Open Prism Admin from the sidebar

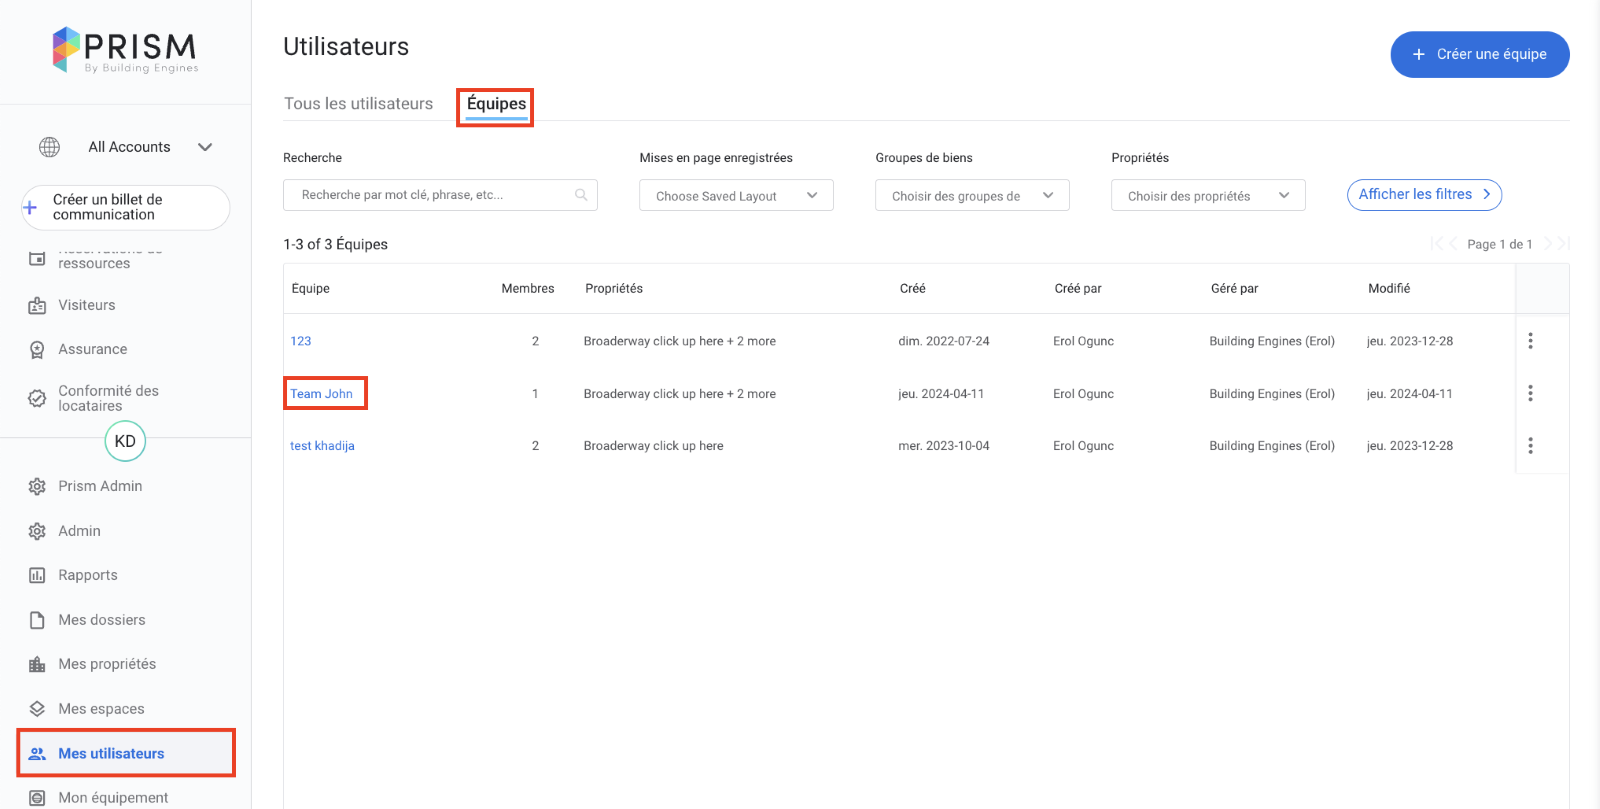(100, 486)
